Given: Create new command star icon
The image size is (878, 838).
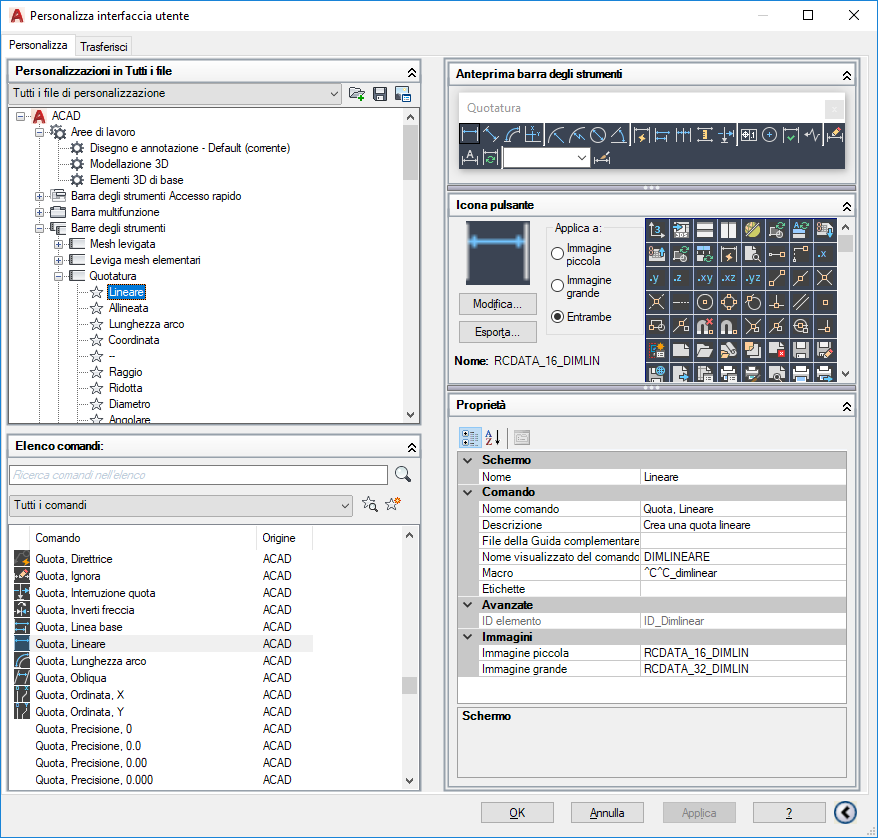Looking at the screenshot, I should [393, 504].
